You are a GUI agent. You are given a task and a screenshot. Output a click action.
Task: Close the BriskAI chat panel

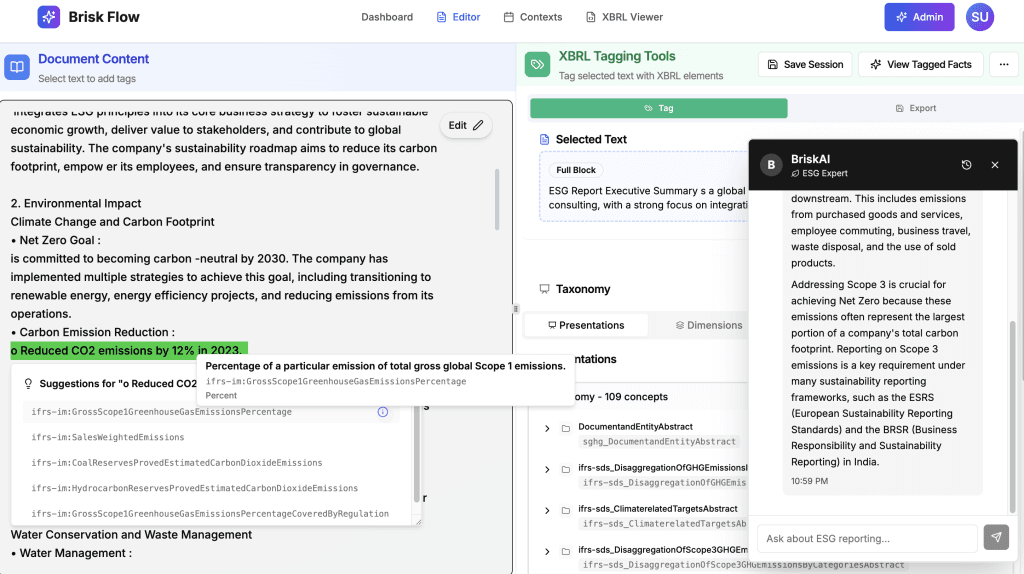[994, 165]
